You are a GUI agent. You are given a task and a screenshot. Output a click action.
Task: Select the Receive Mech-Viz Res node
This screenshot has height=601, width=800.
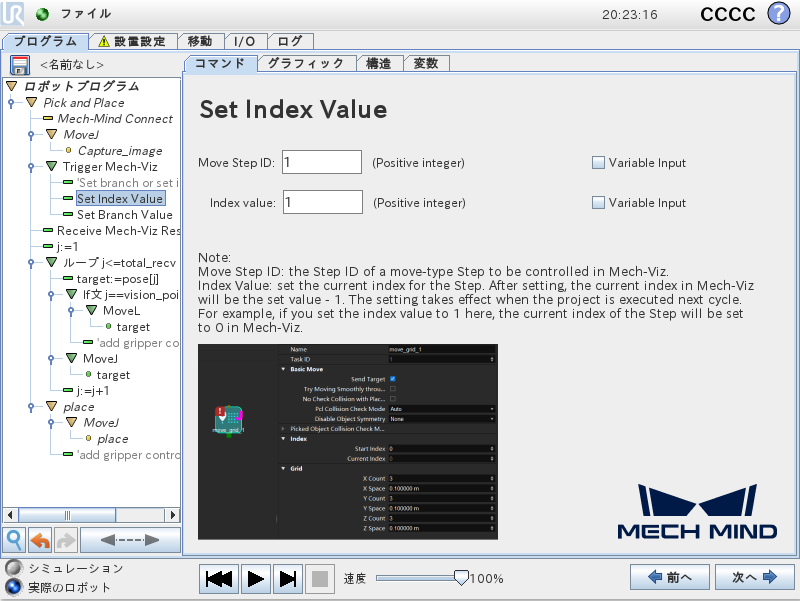pos(118,231)
